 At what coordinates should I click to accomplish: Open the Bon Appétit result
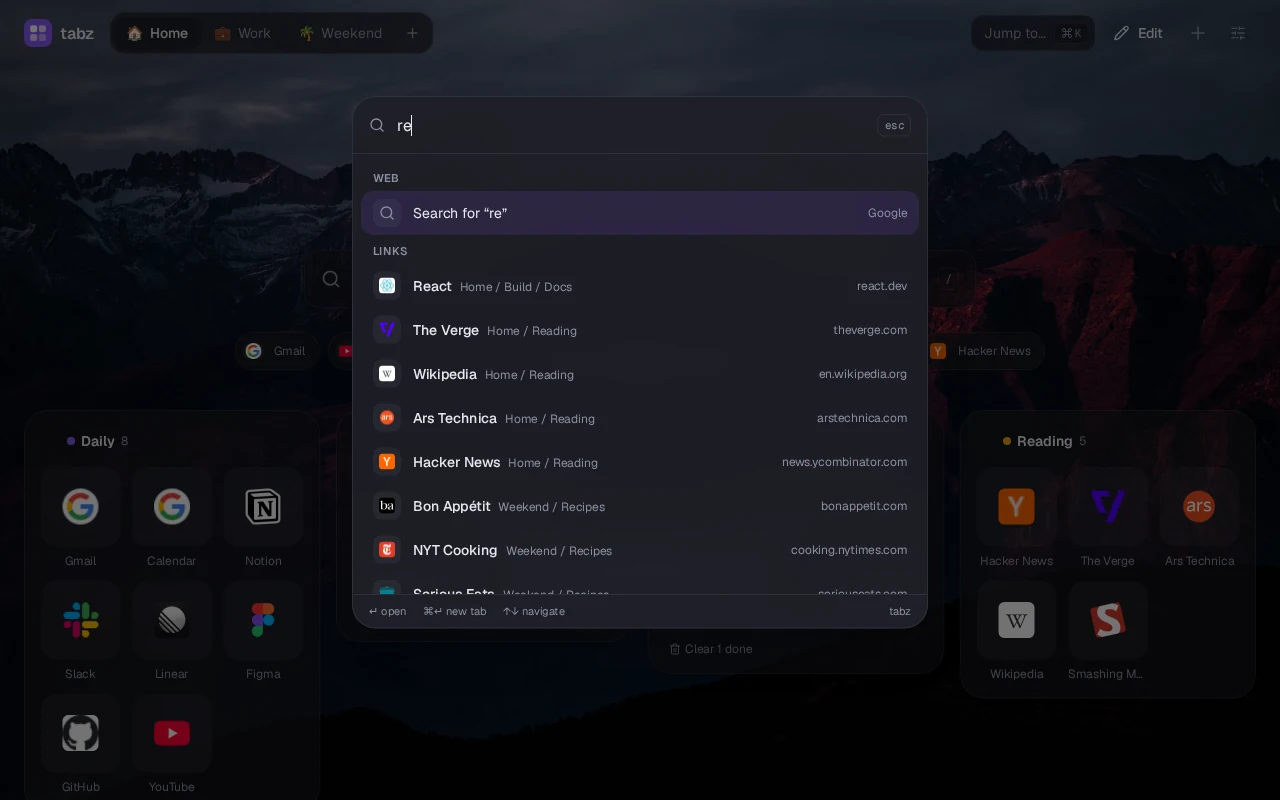coord(640,506)
